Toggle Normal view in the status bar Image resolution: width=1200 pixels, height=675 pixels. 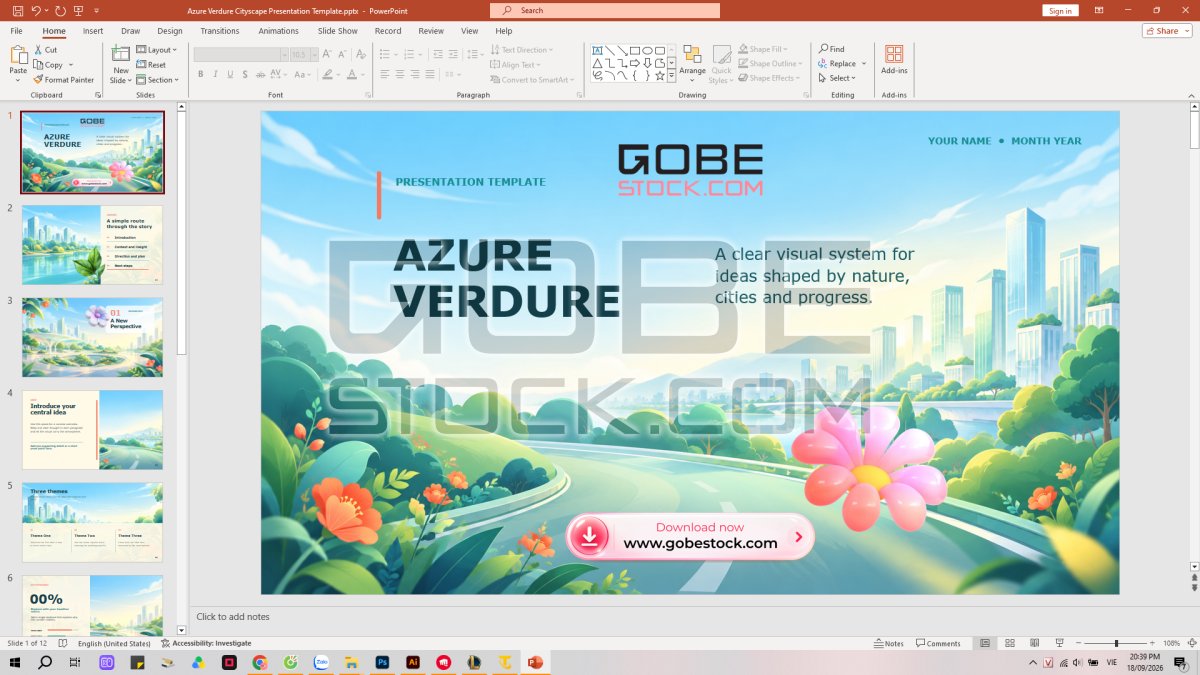click(985, 643)
